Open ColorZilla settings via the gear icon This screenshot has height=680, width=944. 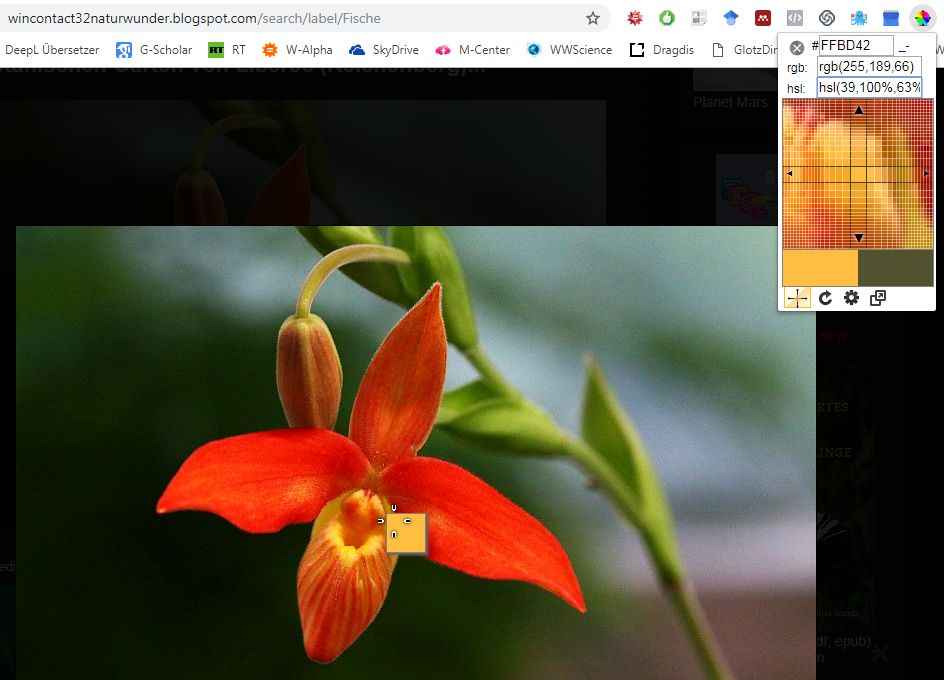851,297
